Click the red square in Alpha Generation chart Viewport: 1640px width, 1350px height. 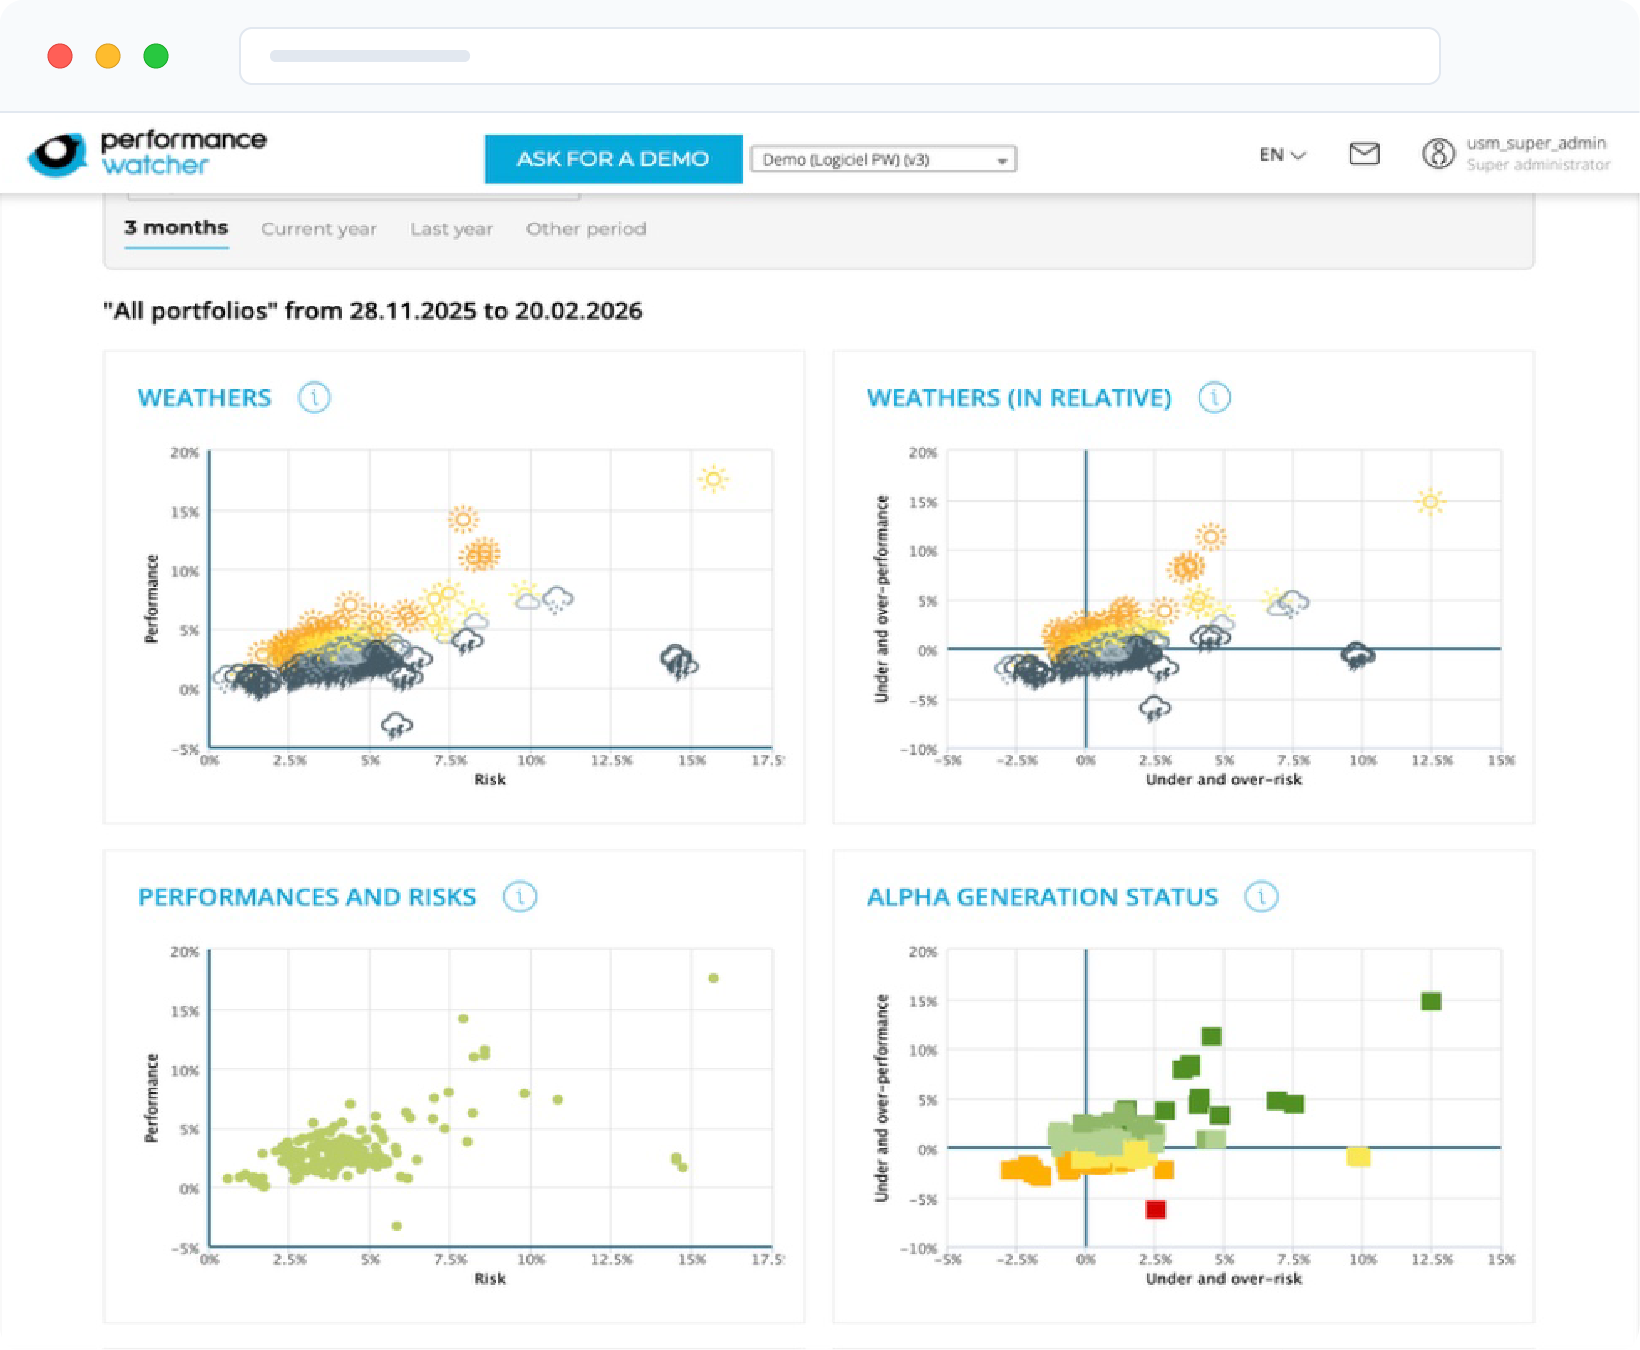tap(1155, 1210)
